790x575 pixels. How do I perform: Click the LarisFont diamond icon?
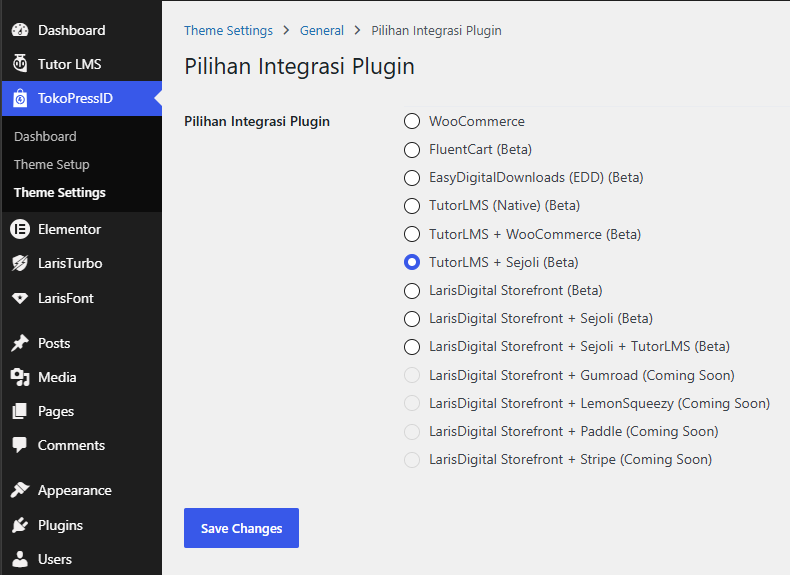[20, 298]
